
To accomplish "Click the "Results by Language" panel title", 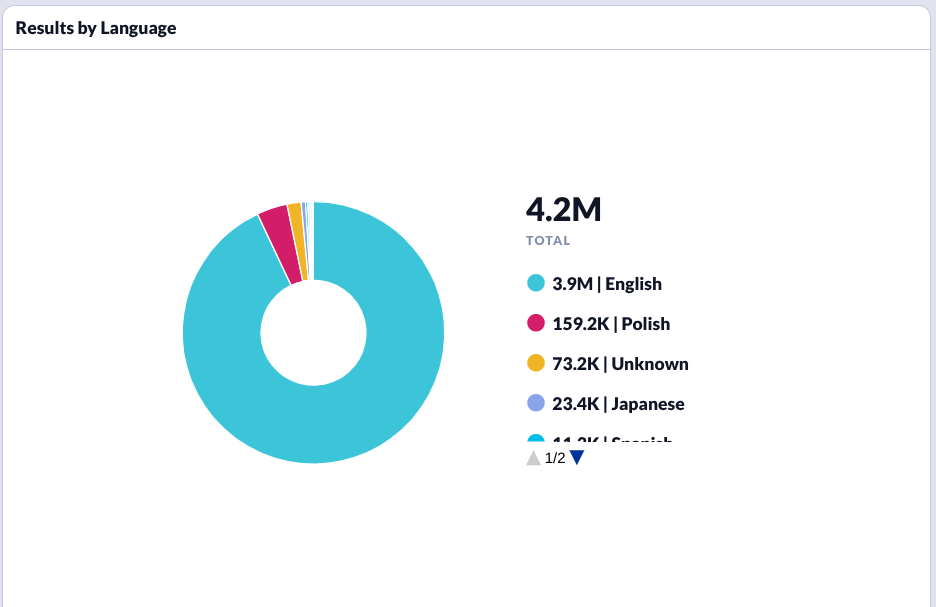I will click(96, 28).
